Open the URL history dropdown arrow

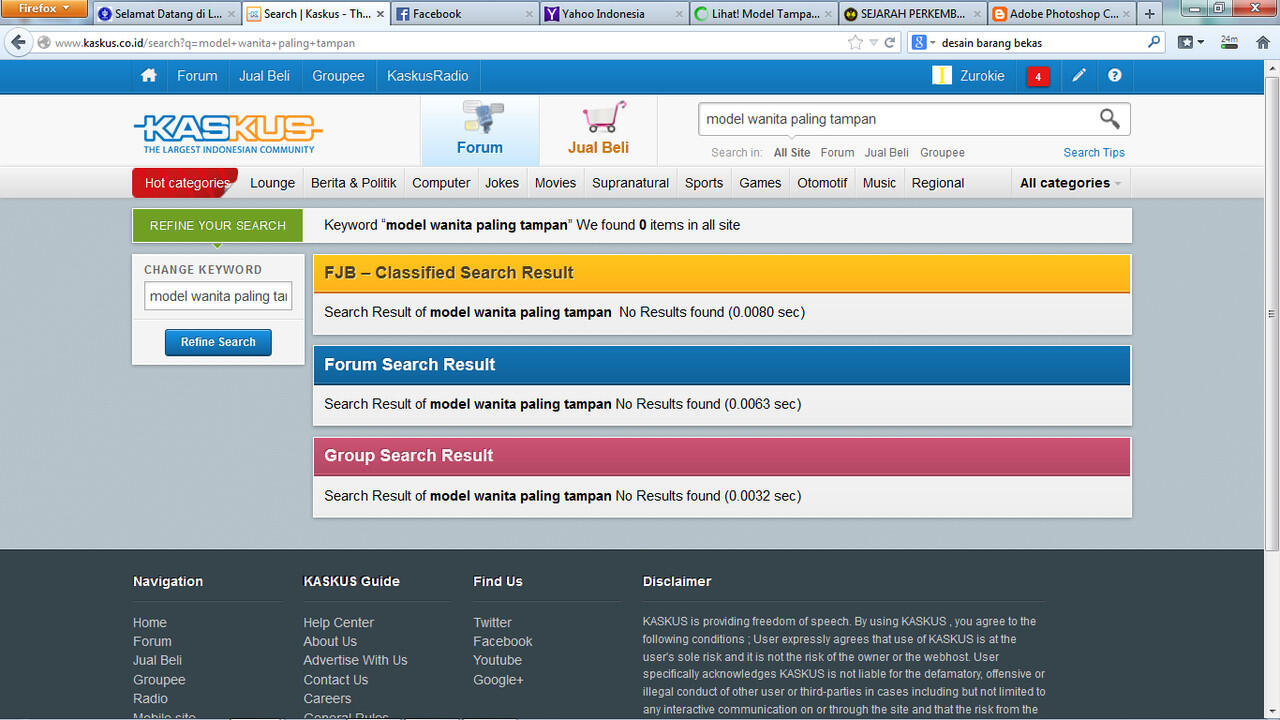[x=874, y=43]
